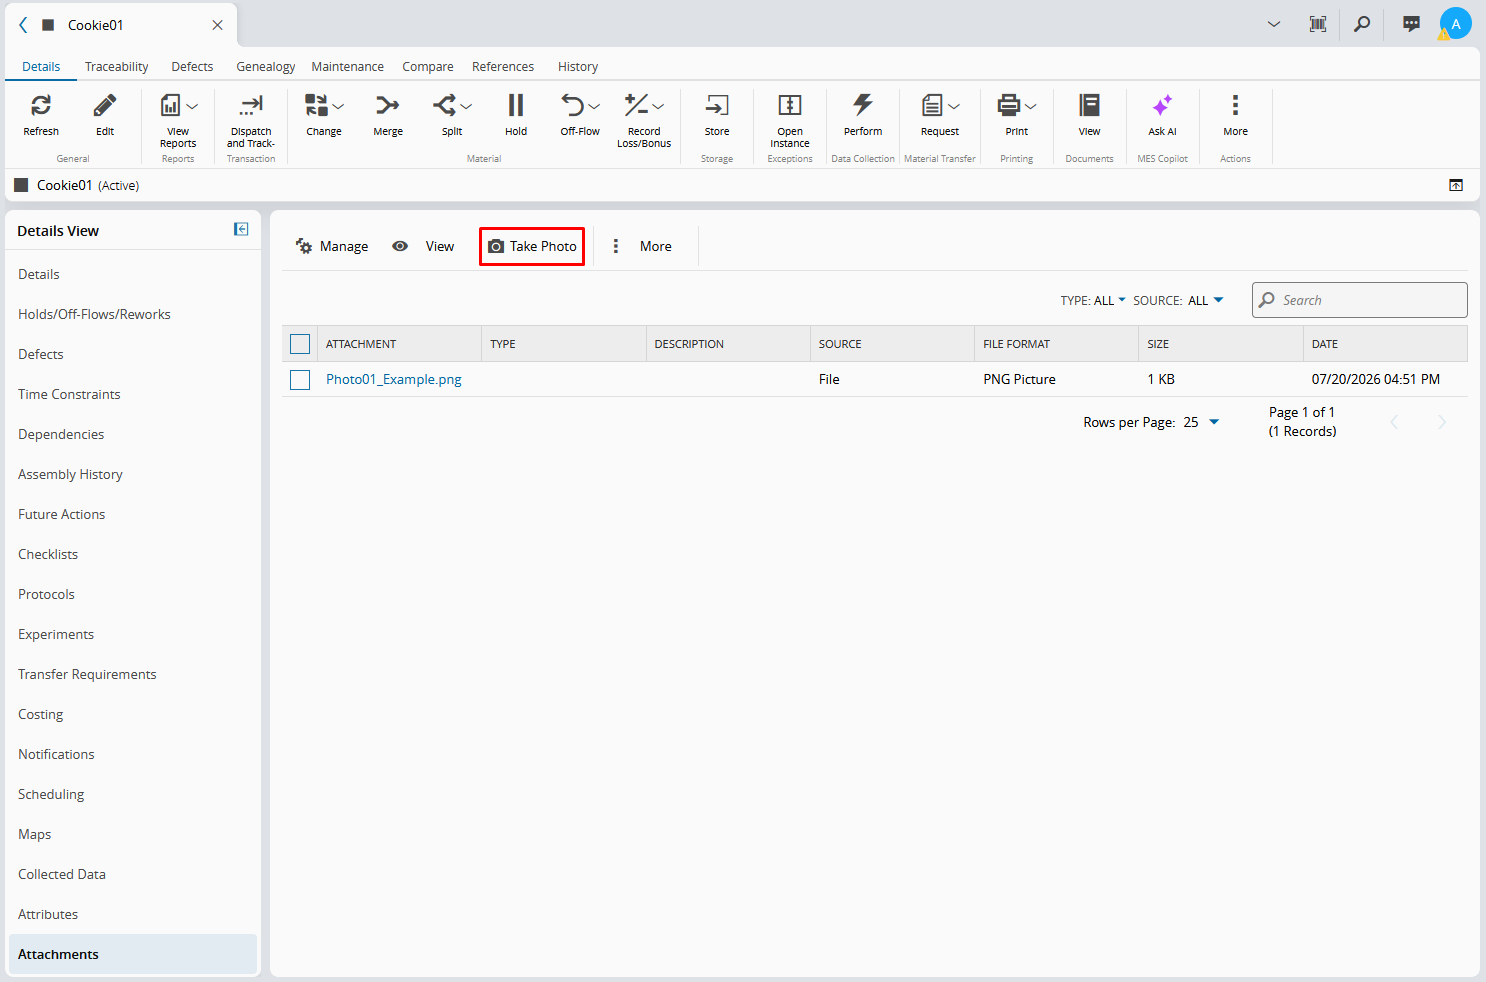Expand the Print dropdown arrow
Image resolution: width=1486 pixels, height=982 pixels.
1031,106
